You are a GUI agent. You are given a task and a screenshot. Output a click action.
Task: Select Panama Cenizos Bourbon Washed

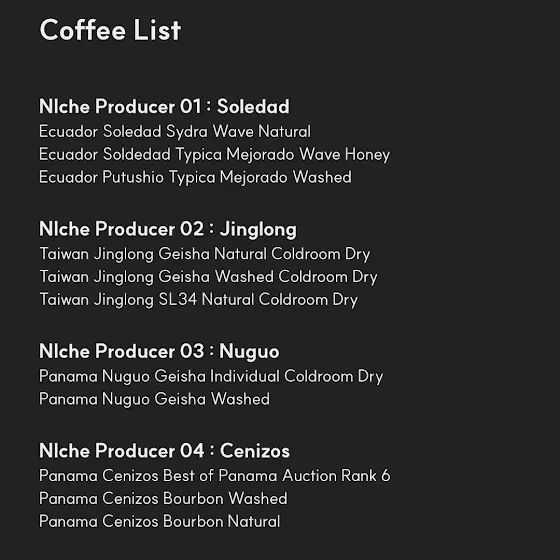click(163, 499)
